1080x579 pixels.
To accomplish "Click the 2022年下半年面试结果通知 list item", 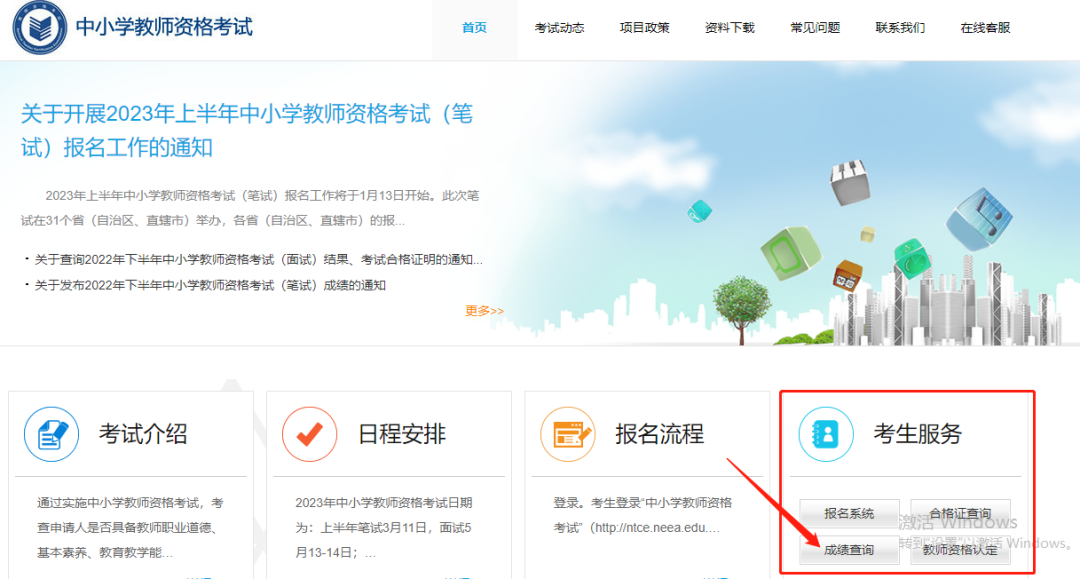I will tap(252, 258).
